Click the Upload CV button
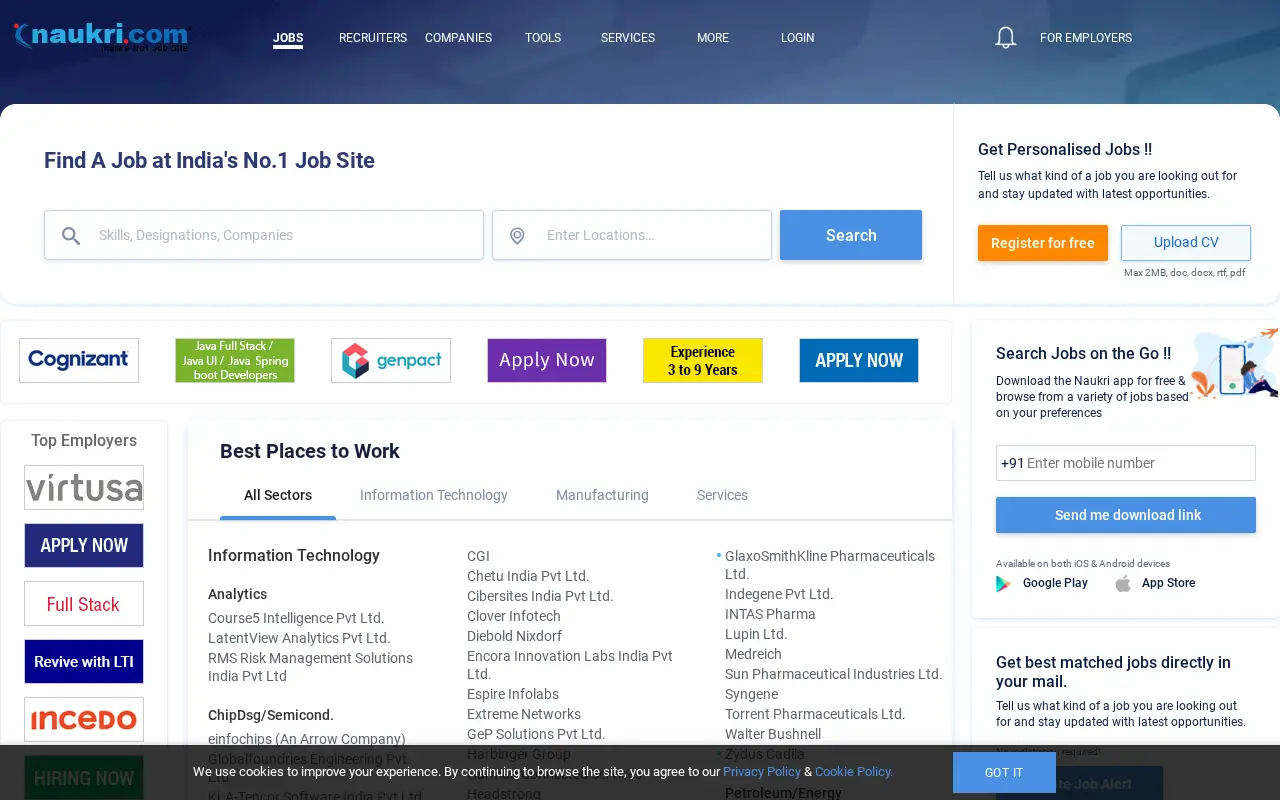The height and width of the screenshot is (800, 1280). point(1186,243)
